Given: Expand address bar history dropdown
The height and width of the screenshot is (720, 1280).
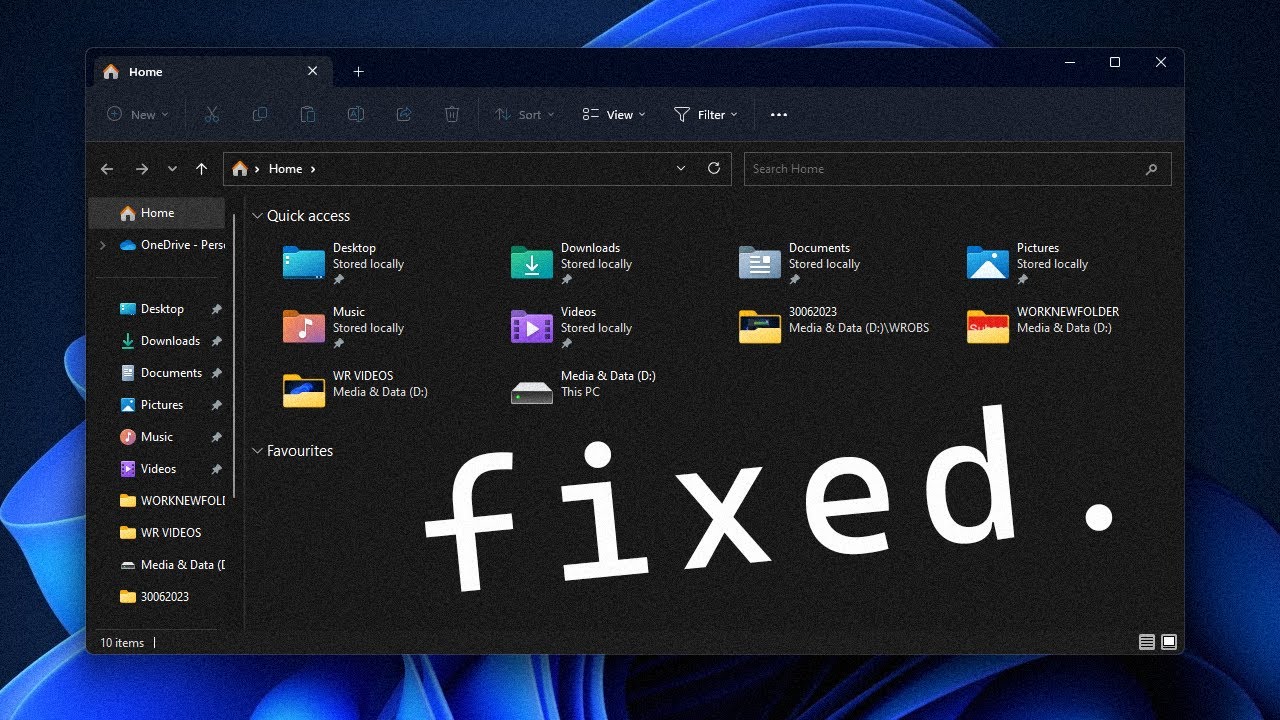Looking at the screenshot, I should (682, 169).
